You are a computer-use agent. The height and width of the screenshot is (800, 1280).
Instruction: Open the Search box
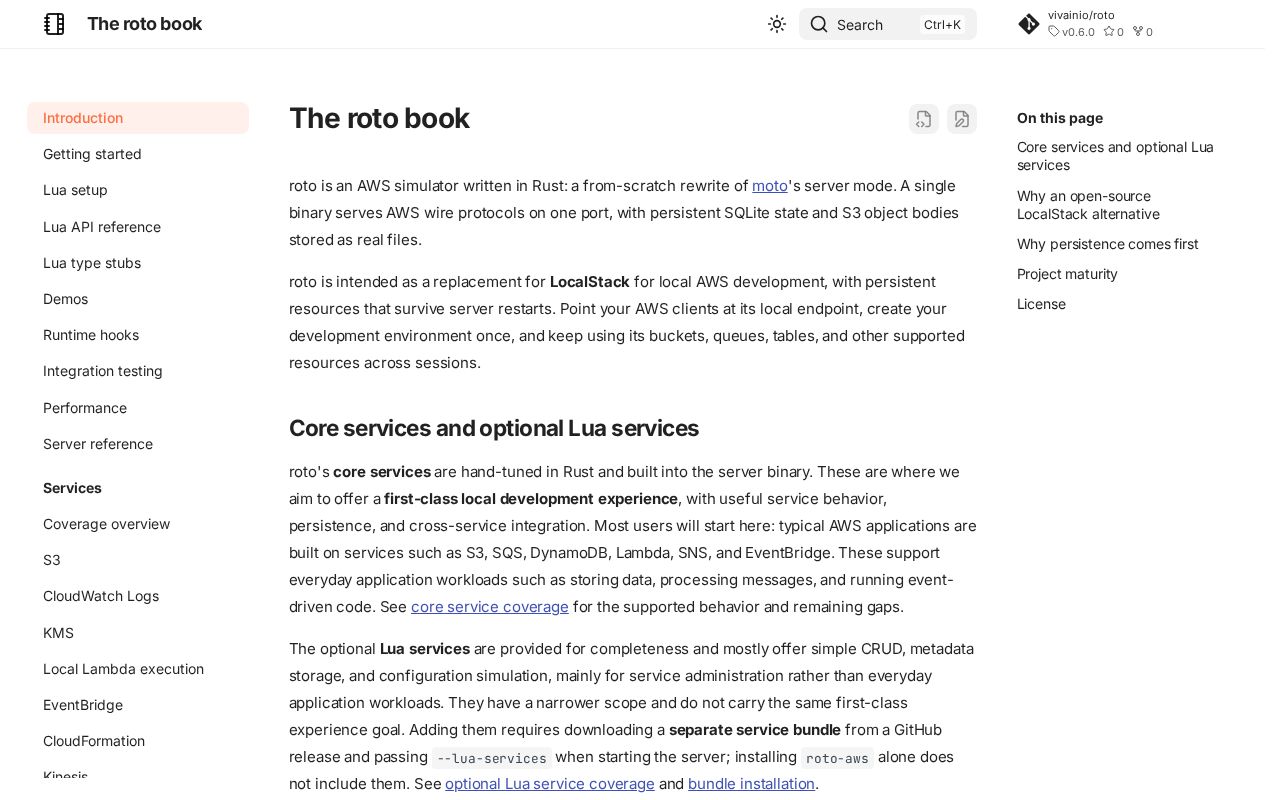[888, 24]
